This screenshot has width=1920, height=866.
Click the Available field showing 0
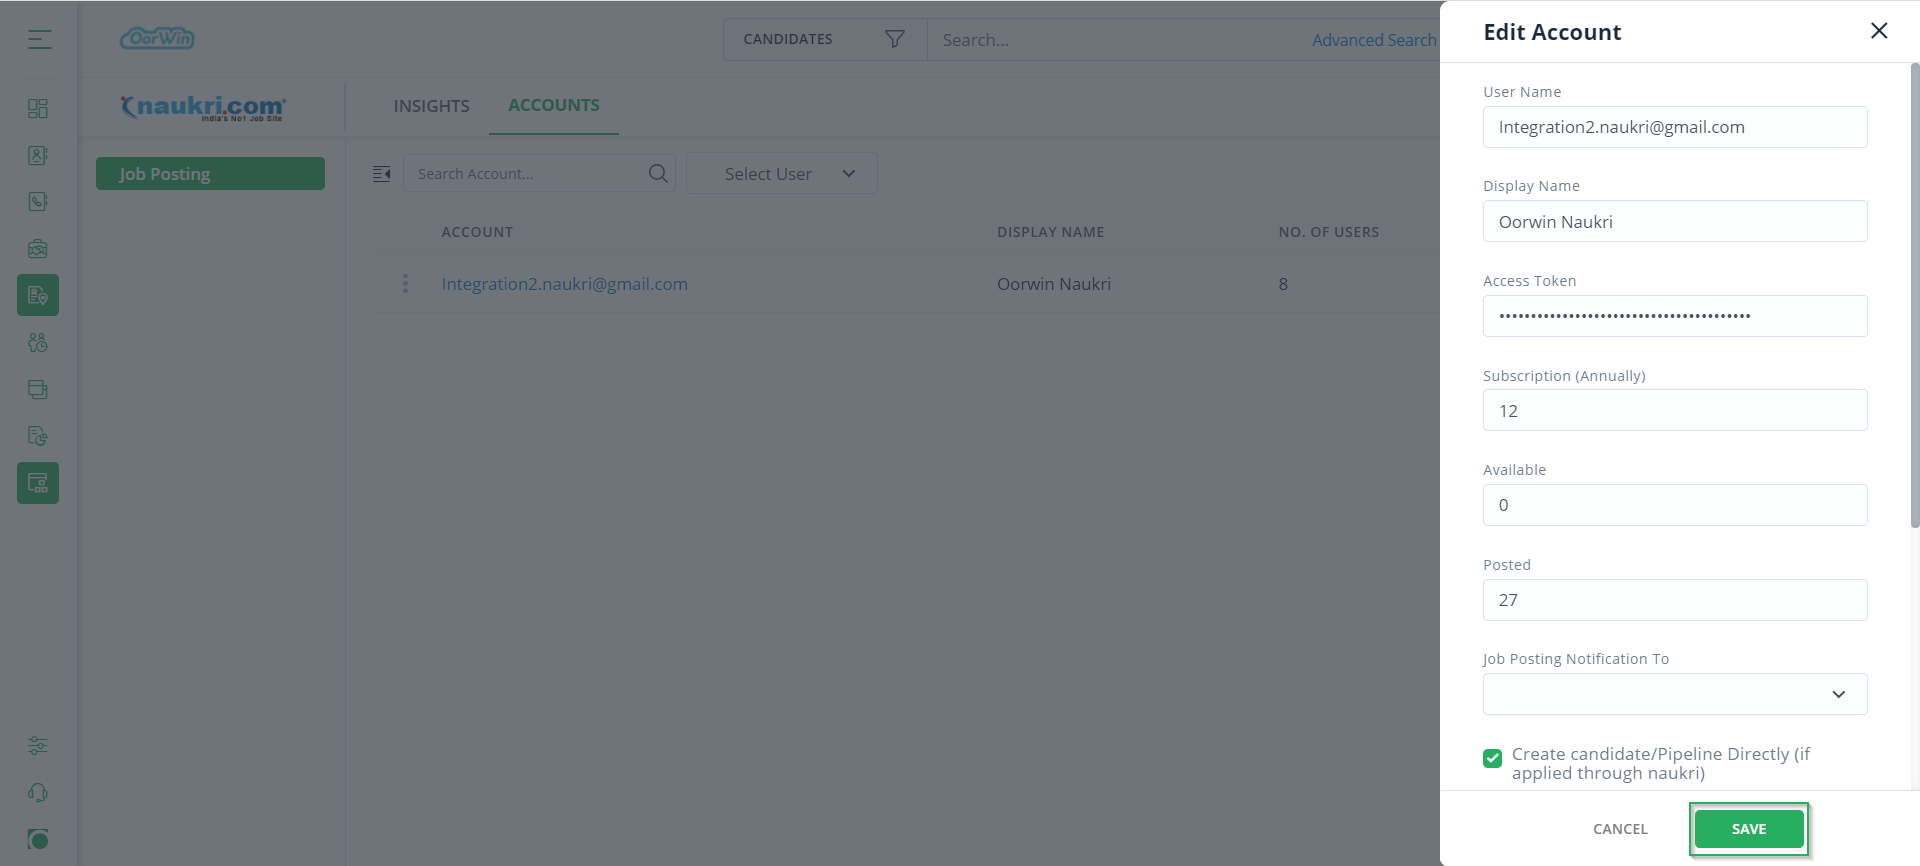(x=1675, y=505)
